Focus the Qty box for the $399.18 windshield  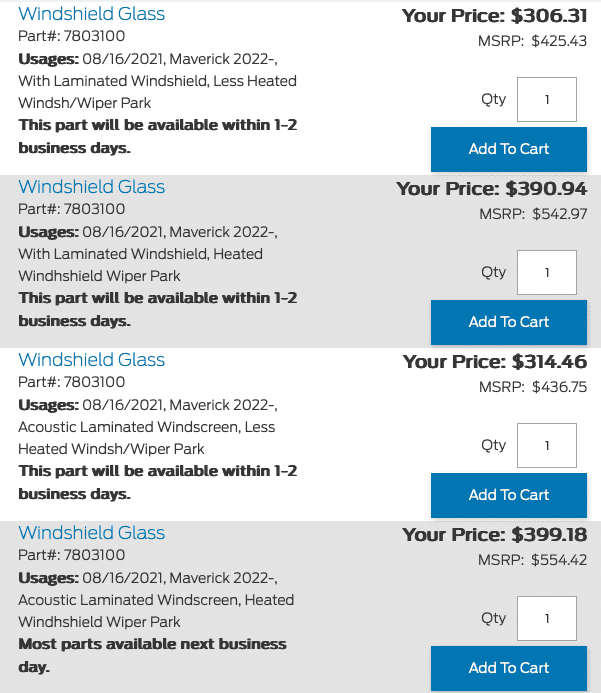point(547,618)
